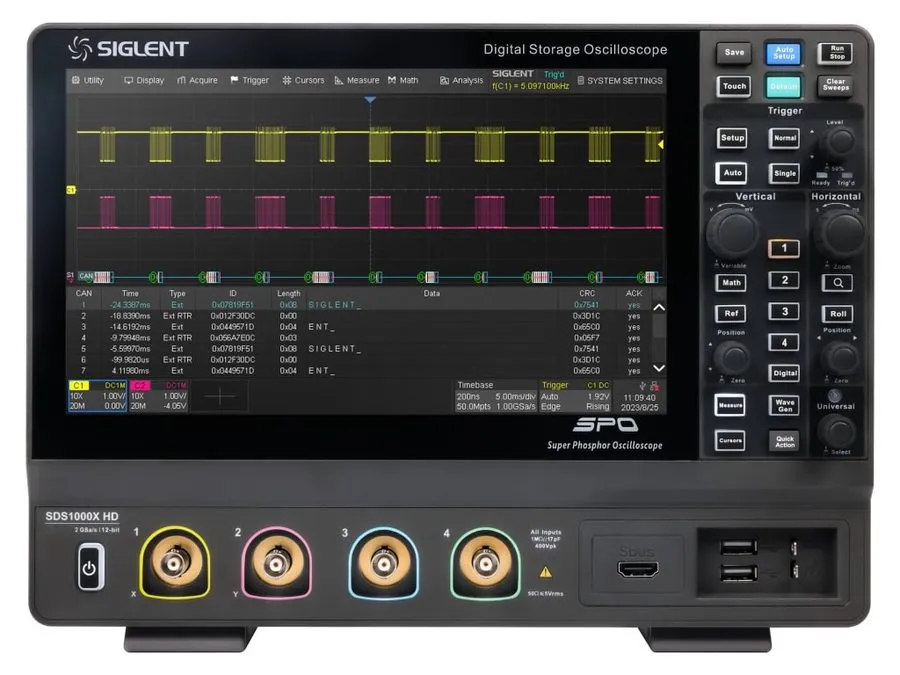
Task: Tap the USB status icon
Action: 642,386
